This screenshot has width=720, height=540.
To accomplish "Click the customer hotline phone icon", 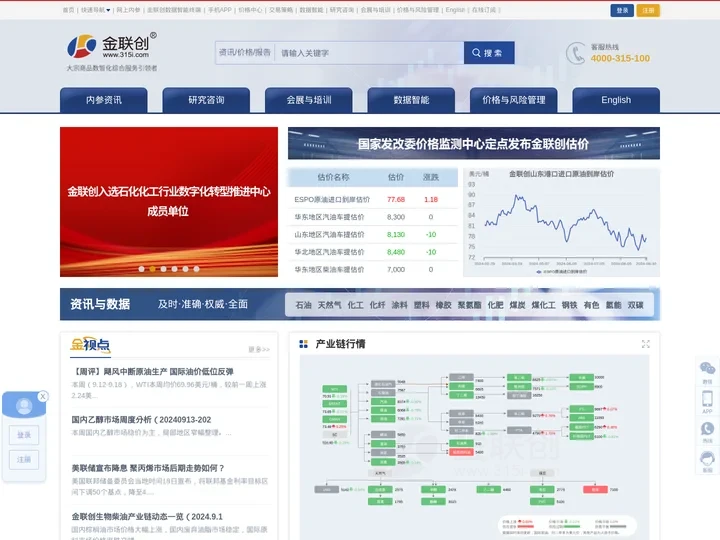I will click(x=575, y=53).
